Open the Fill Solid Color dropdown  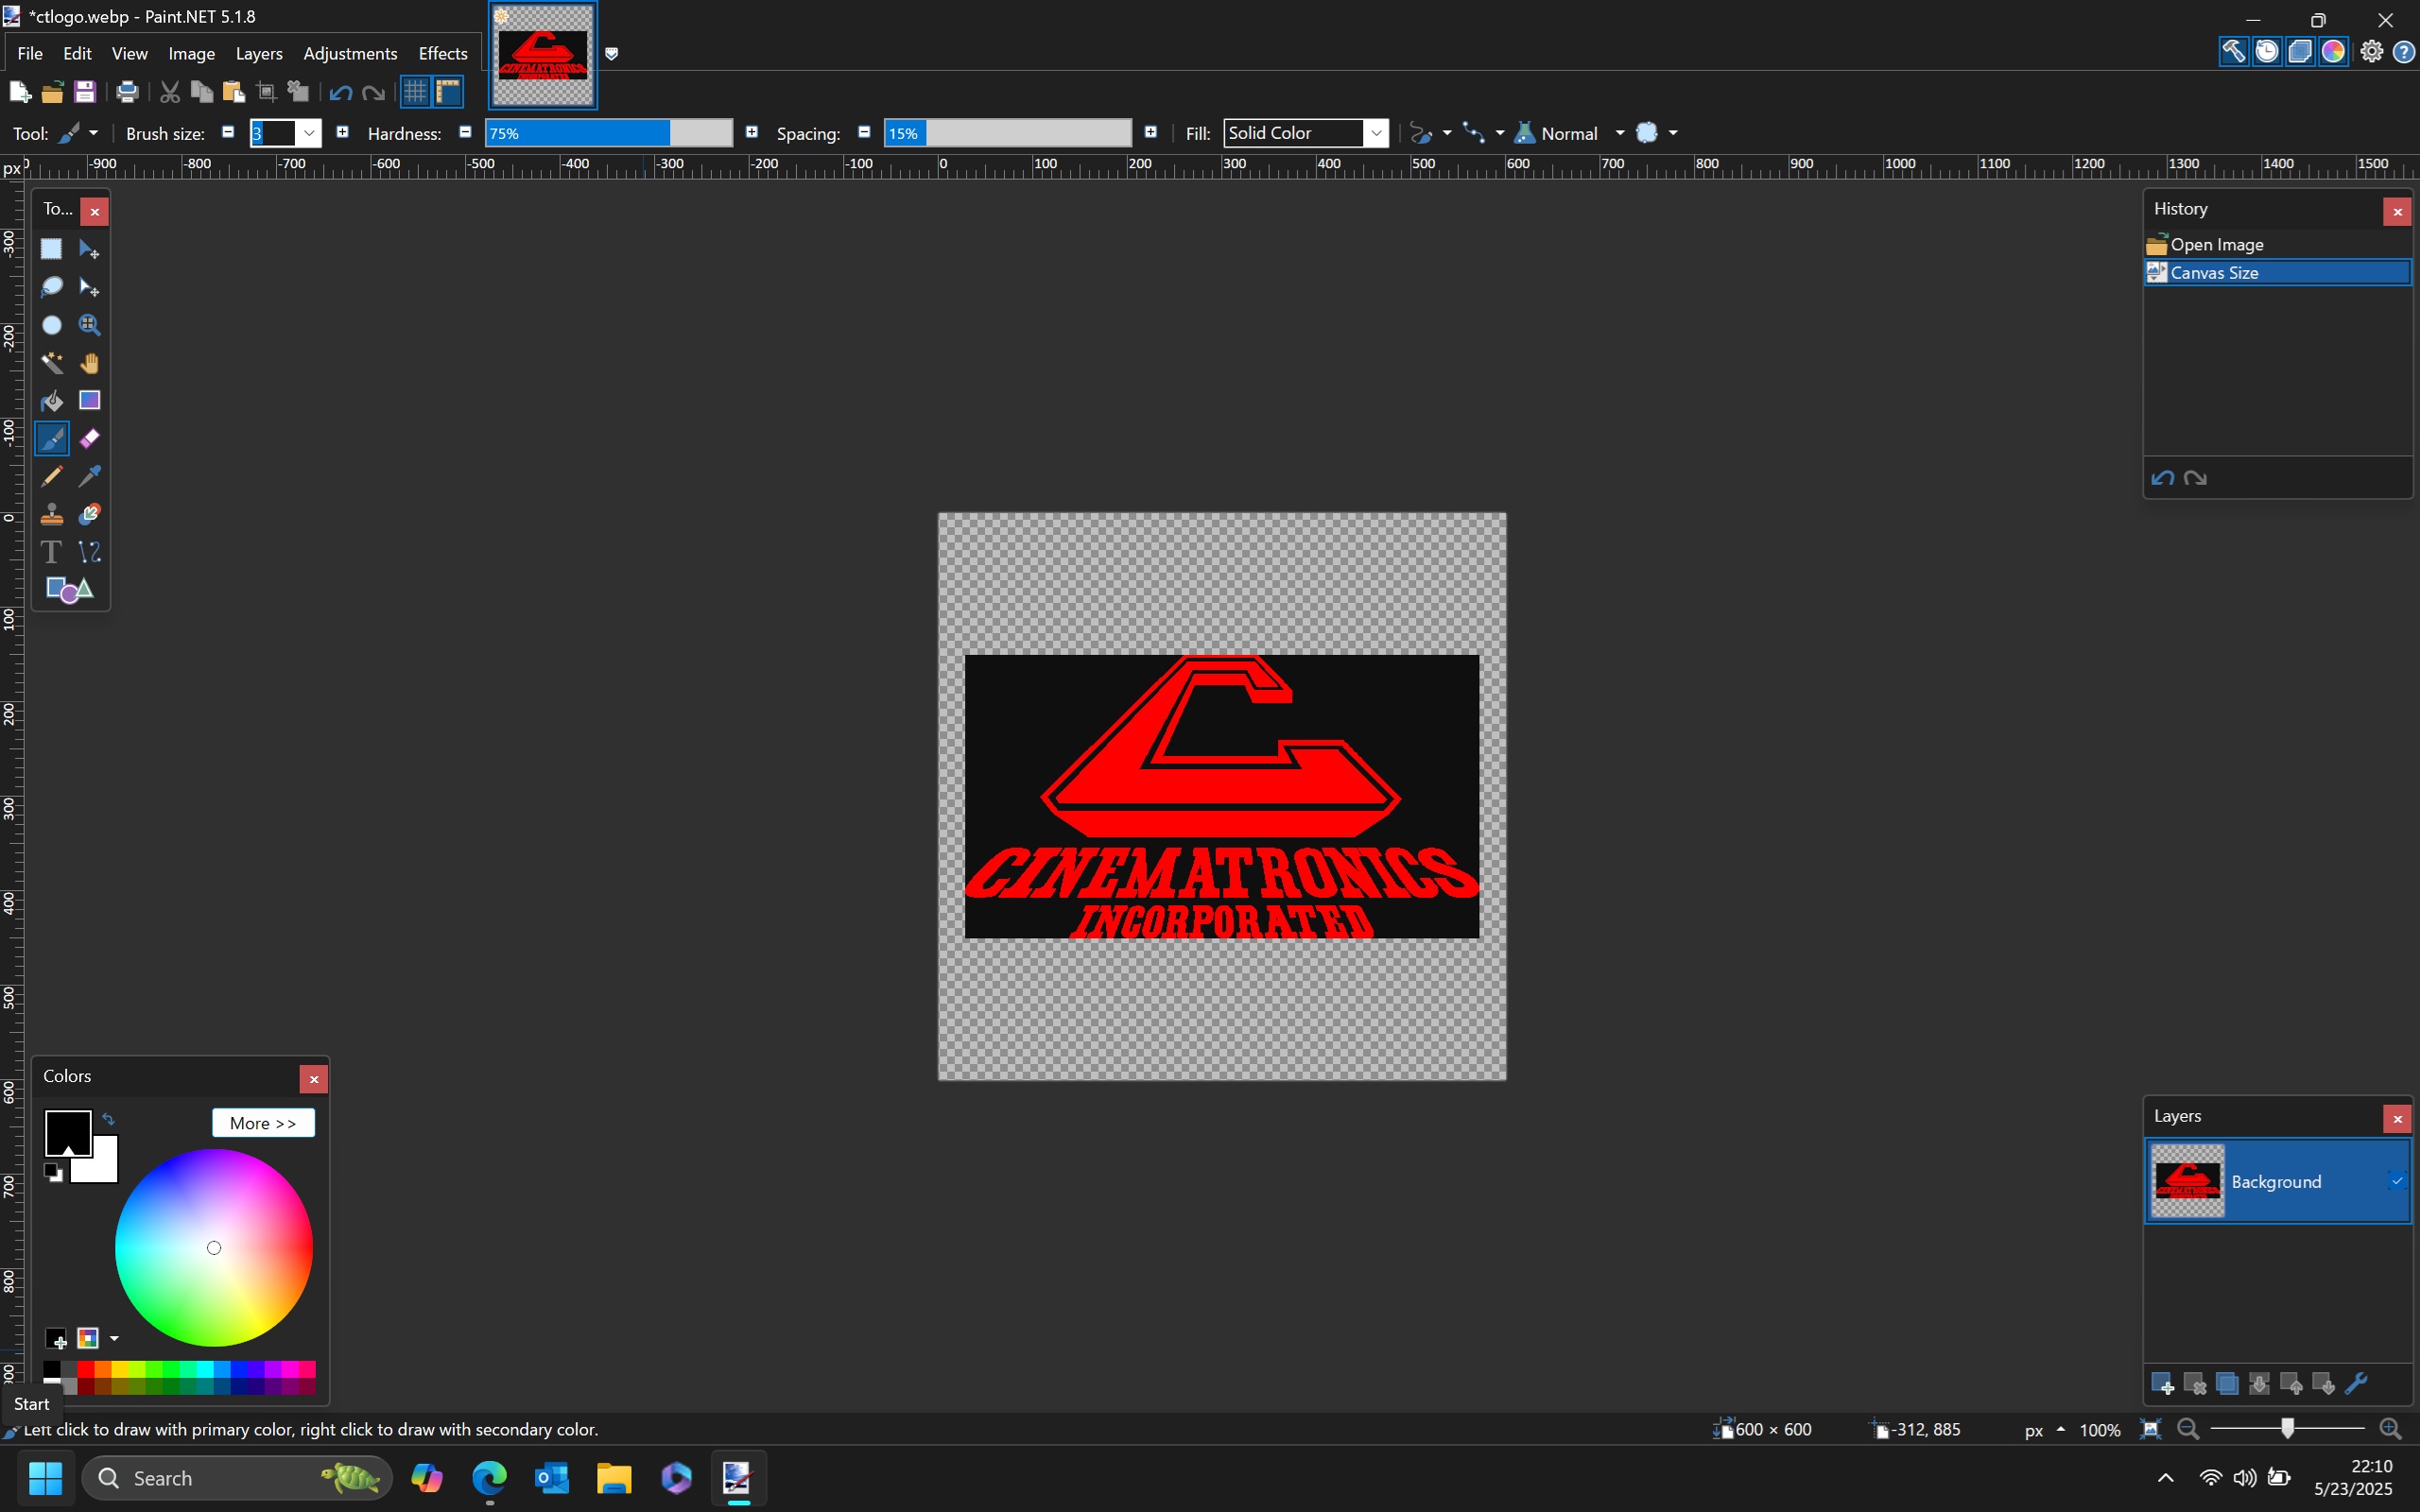[1376, 133]
